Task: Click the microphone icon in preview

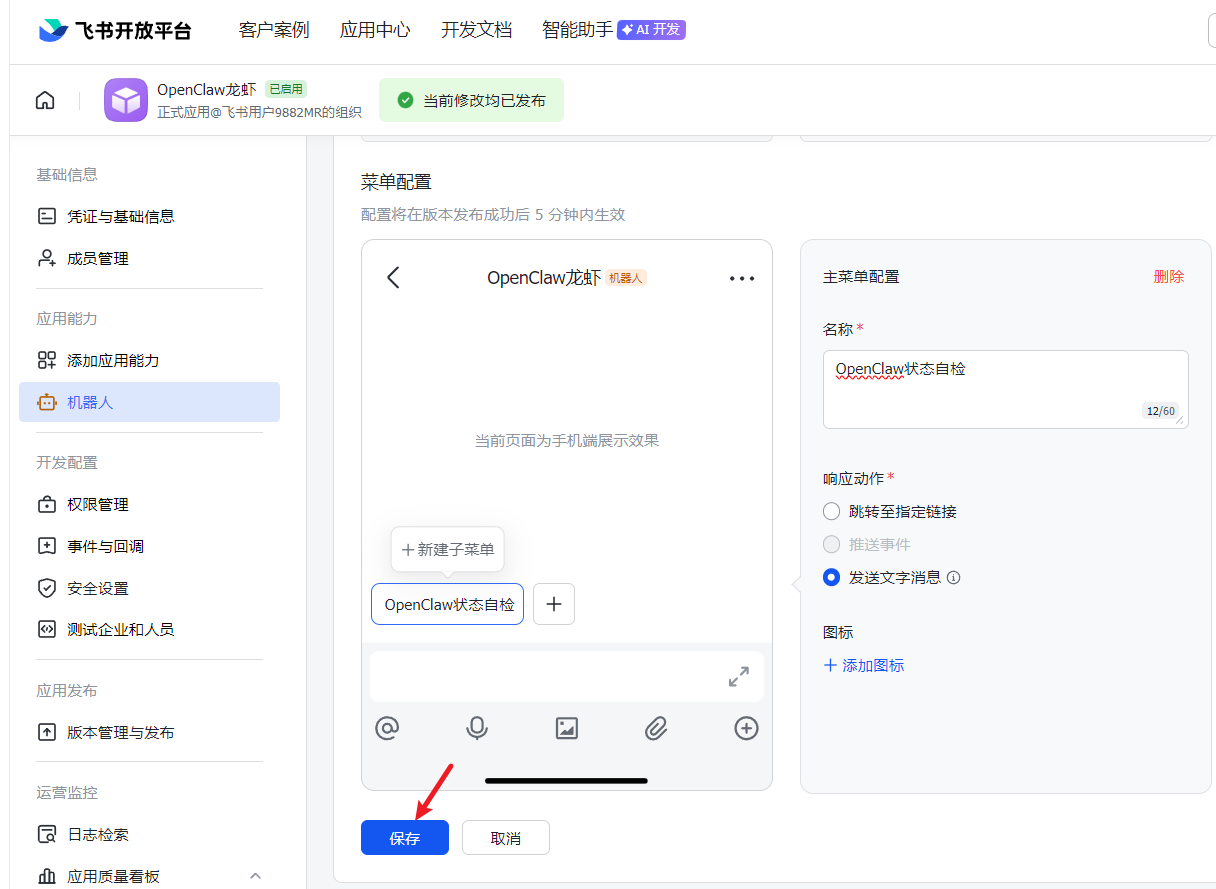Action: point(477,728)
